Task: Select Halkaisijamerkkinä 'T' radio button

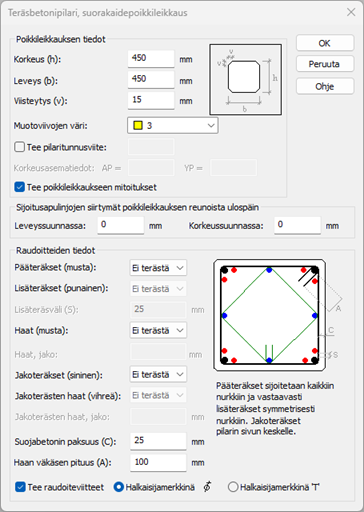Action: click(x=233, y=487)
